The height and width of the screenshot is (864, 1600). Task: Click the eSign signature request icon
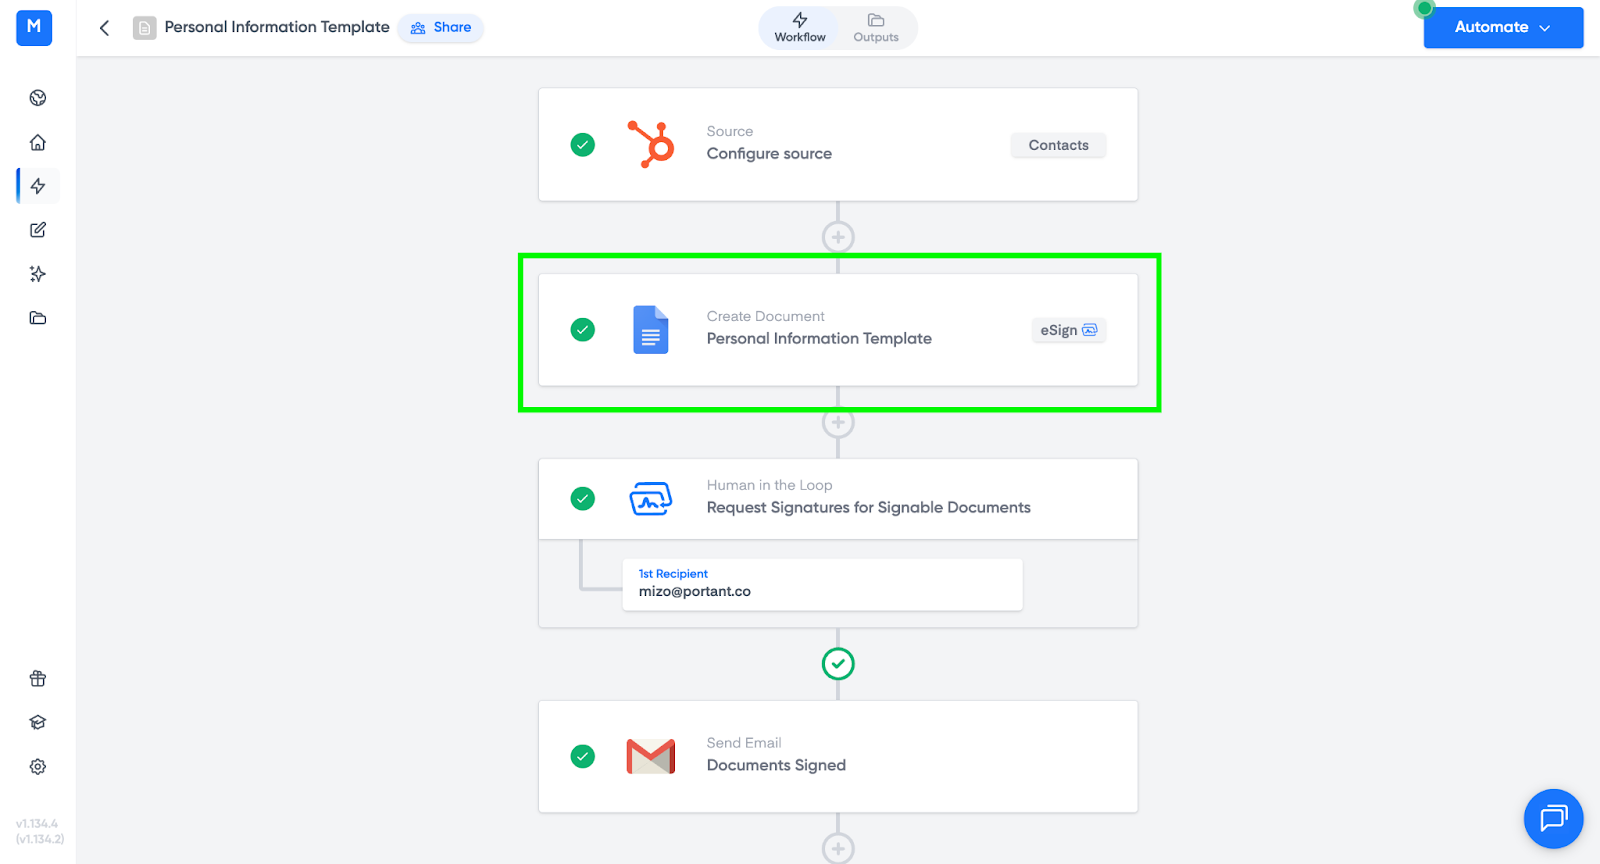(650, 498)
